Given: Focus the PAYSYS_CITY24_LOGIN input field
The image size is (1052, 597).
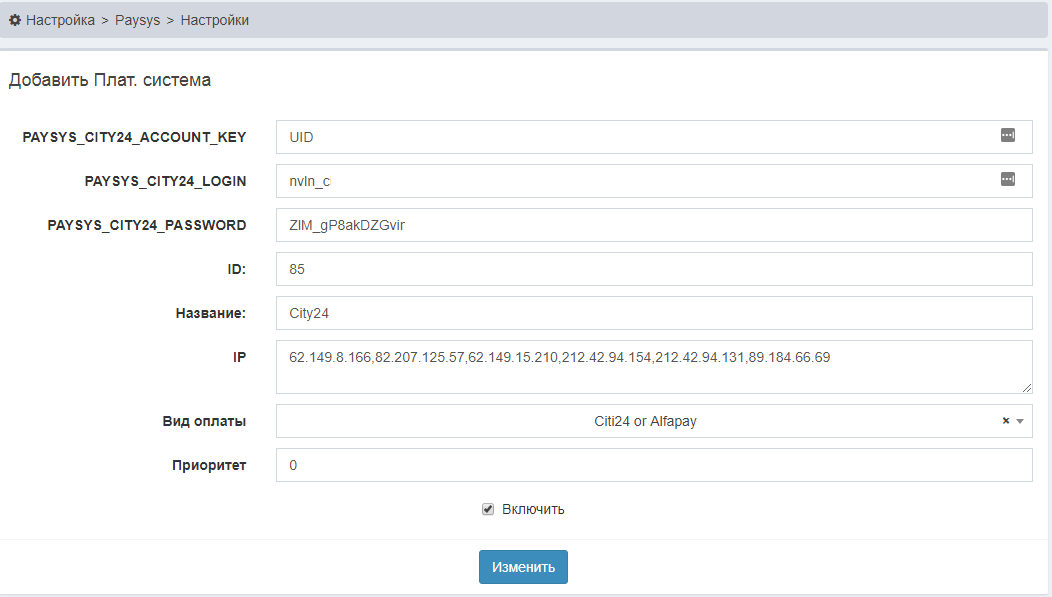Looking at the screenshot, I should click(x=654, y=181).
